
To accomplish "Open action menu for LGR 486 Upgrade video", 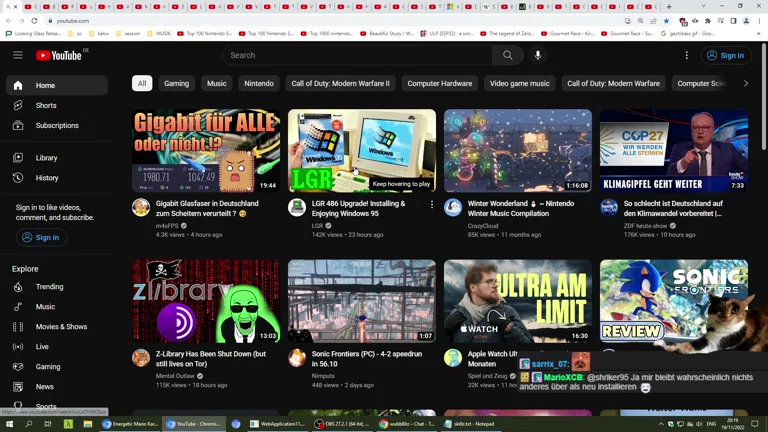I will (x=432, y=204).
